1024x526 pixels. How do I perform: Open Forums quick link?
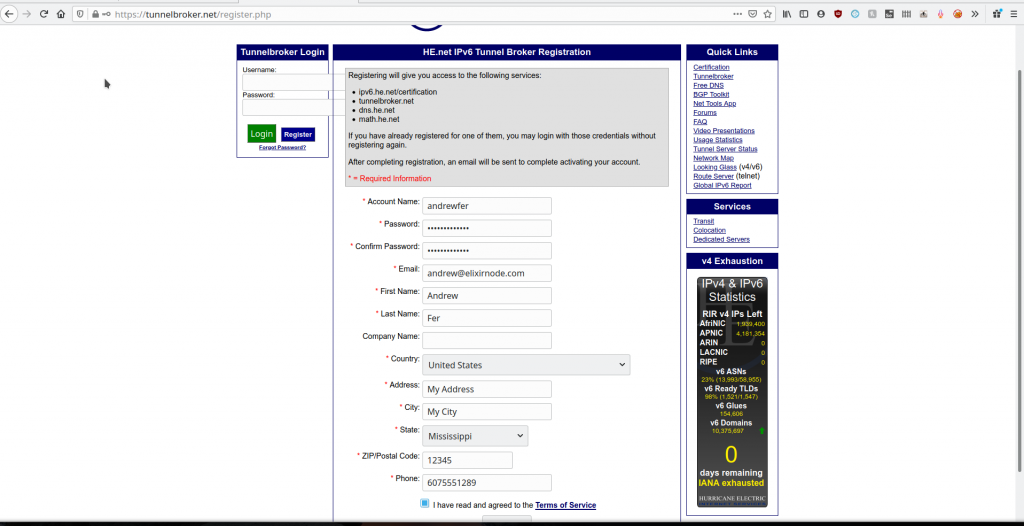pyautogui.click(x=705, y=113)
